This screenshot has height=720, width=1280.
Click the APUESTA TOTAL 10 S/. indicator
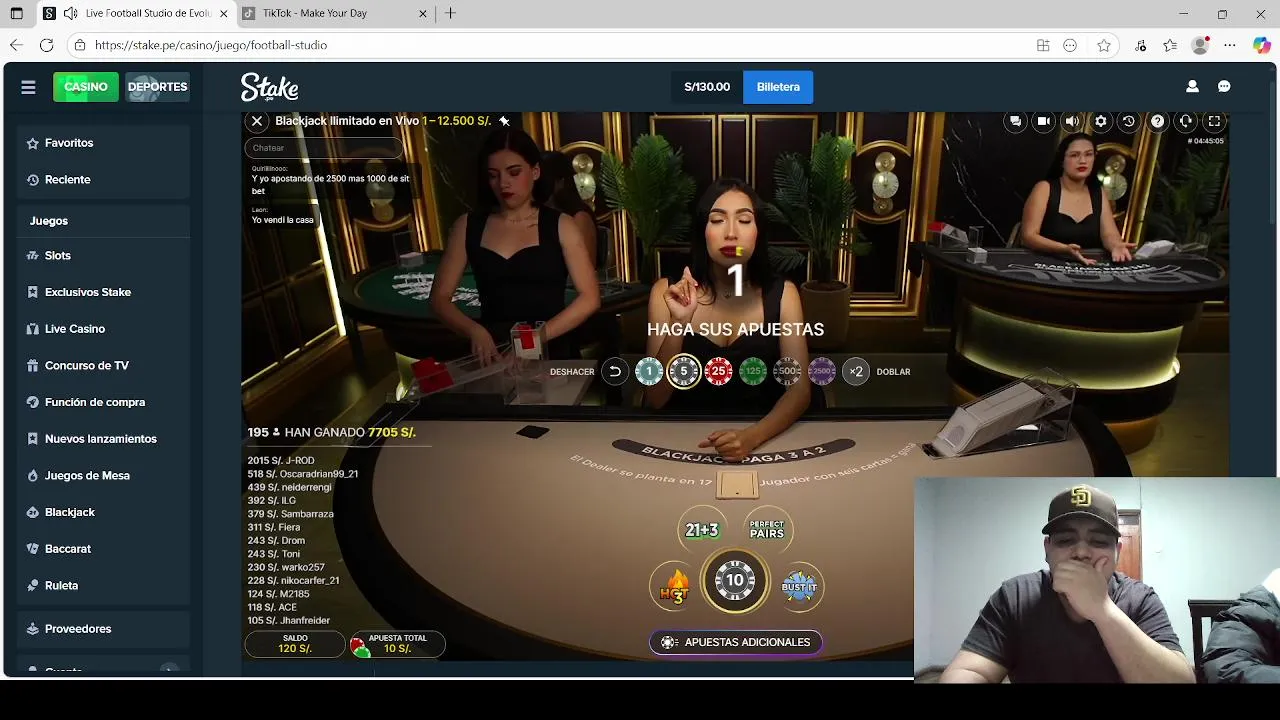coord(397,644)
